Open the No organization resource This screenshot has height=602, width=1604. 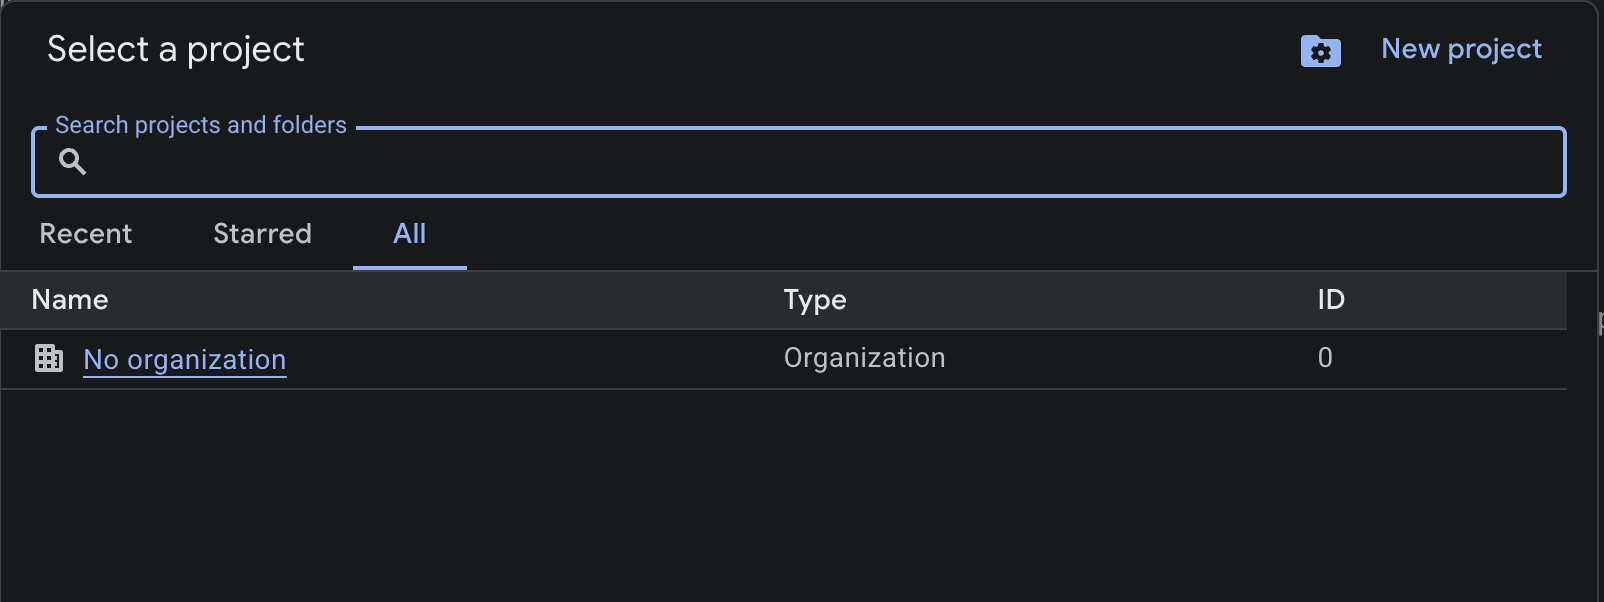[184, 359]
